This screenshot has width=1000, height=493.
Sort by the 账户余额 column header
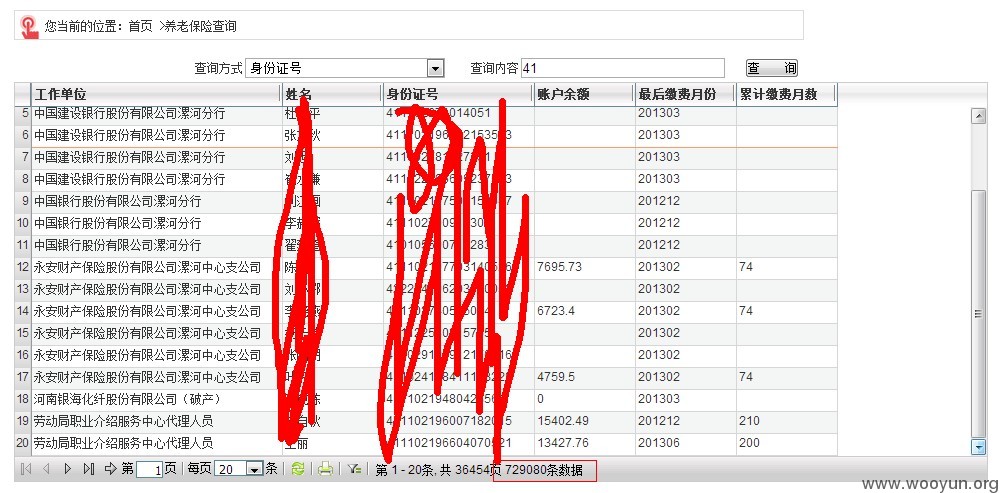tap(584, 94)
